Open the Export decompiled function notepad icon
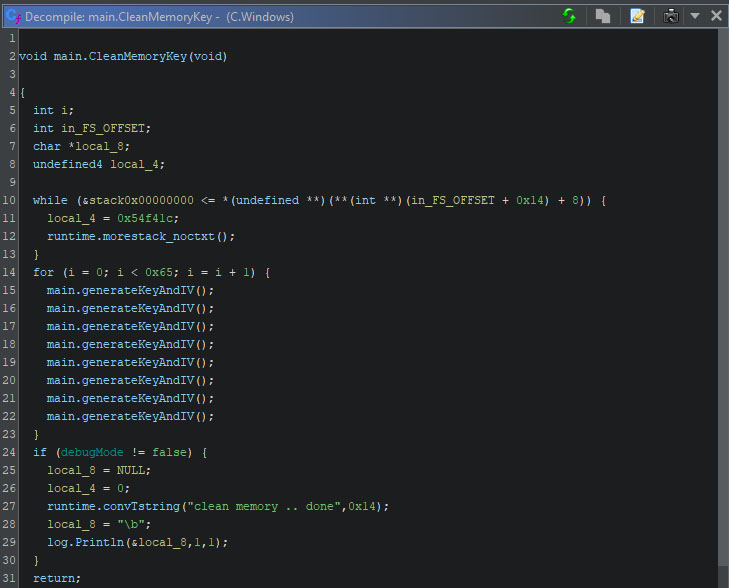Image resolution: width=729 pixels, height=588 pixels. point(637,16)
